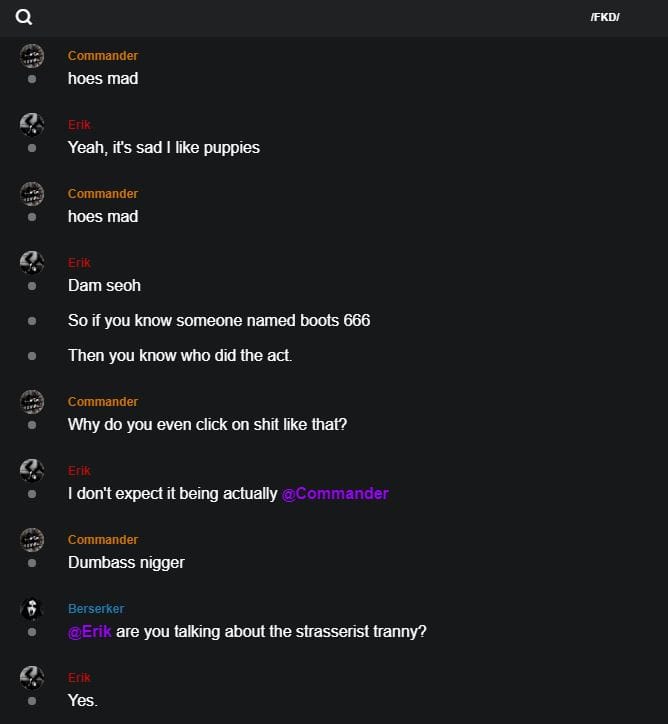
Task: Click the first Commander avatar in the chat
Action: 32,56
